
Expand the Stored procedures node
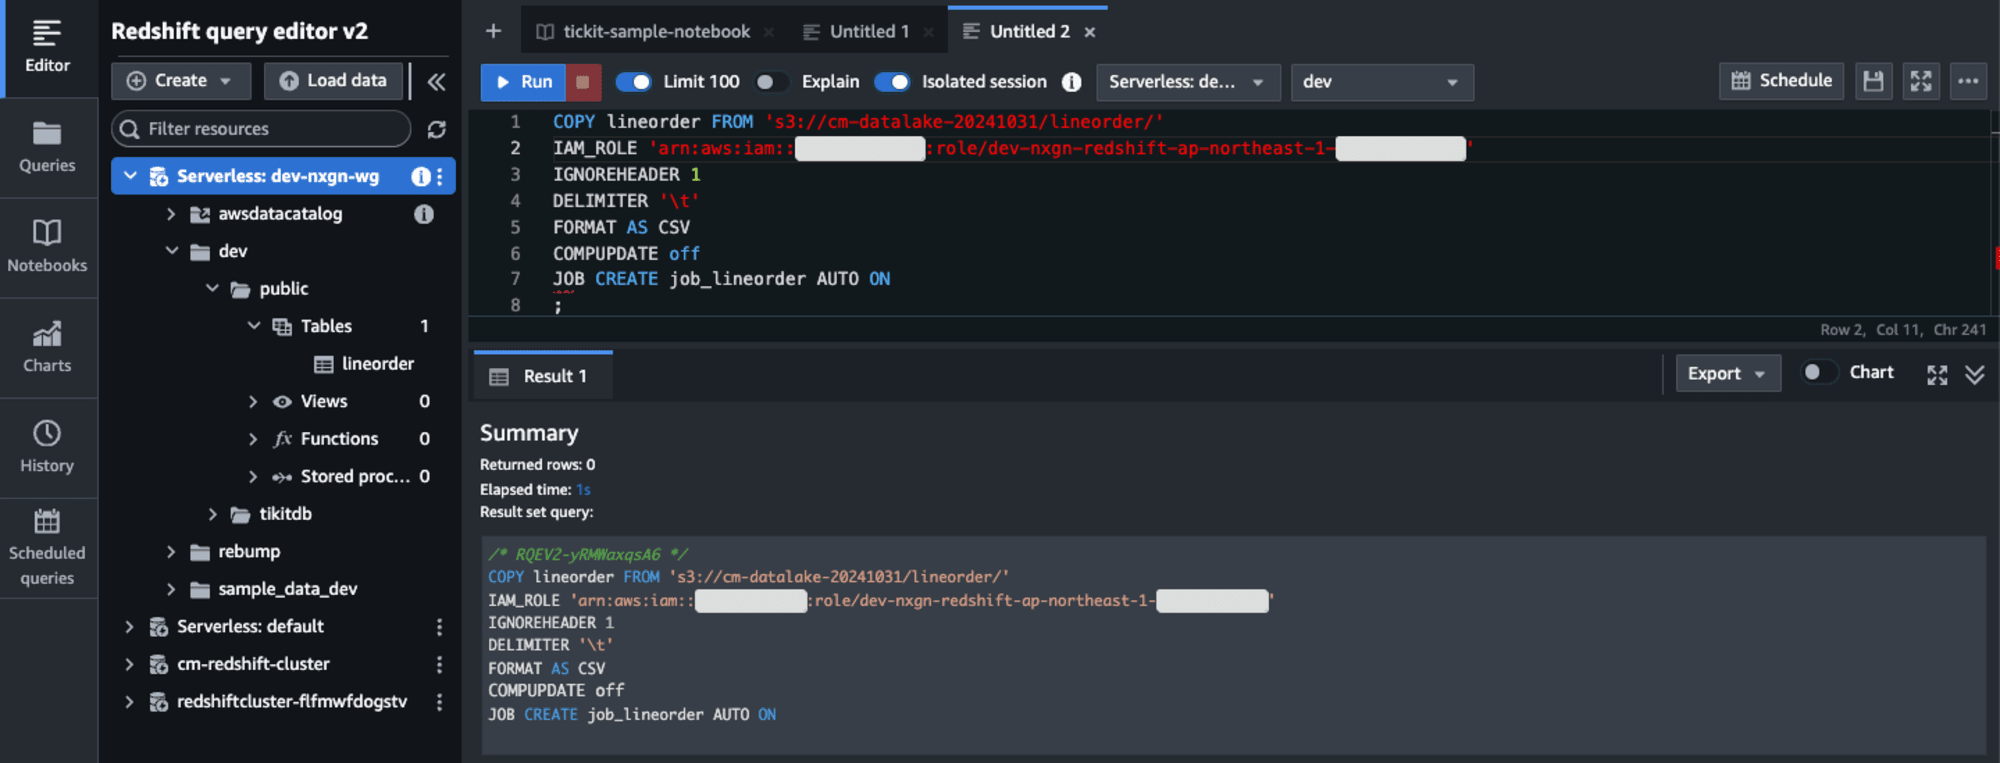253,477
